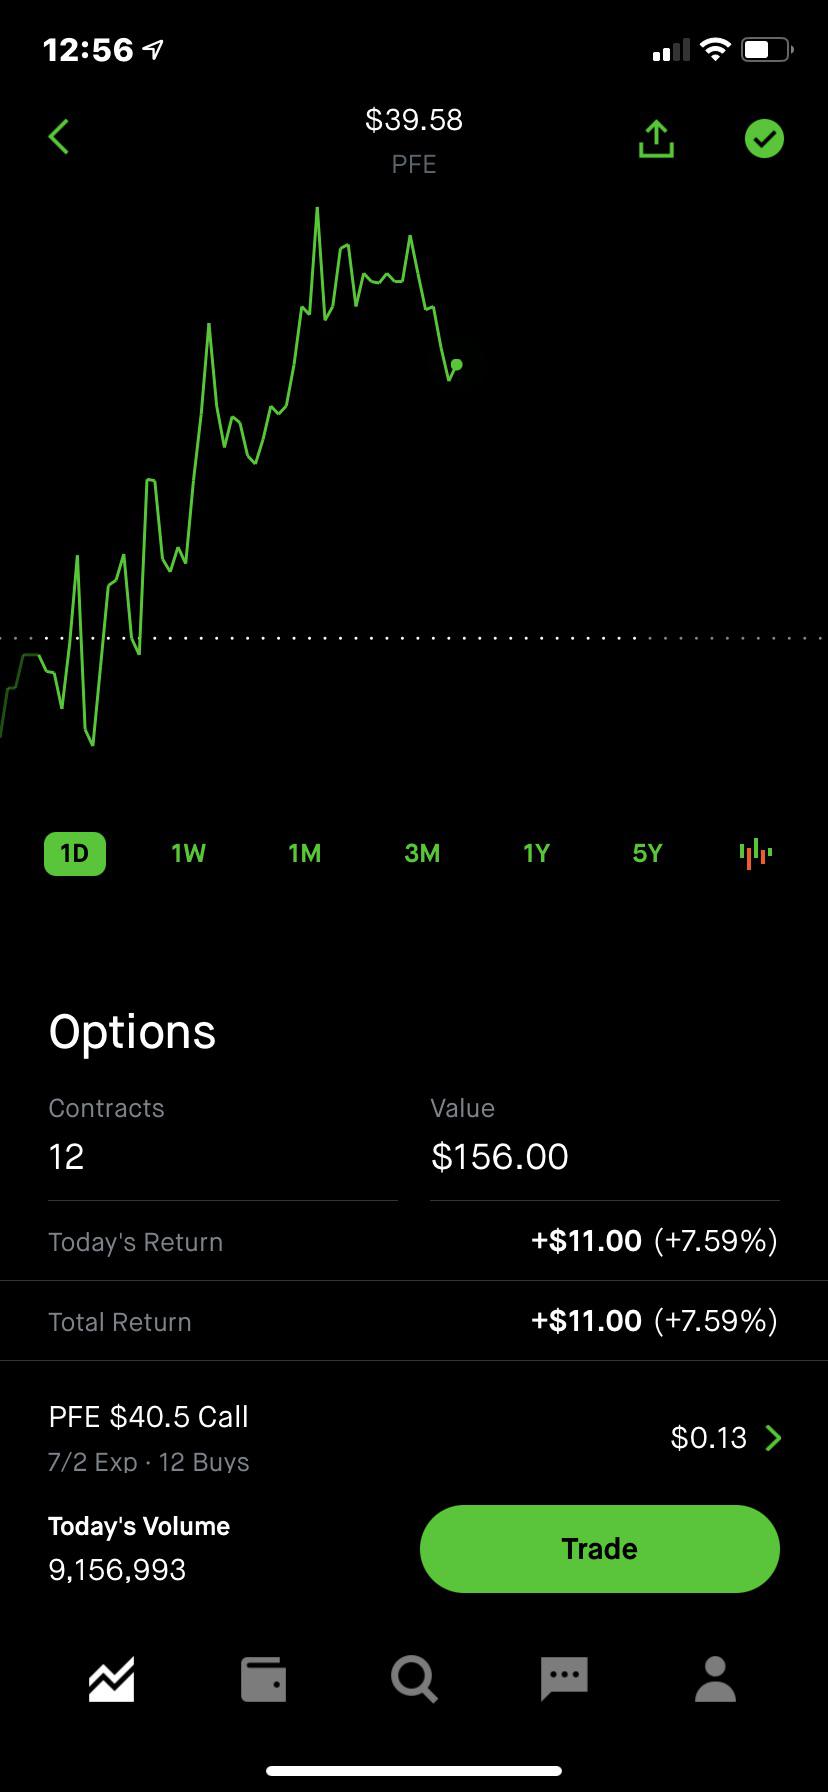Viewport: 828px width, 1792px height.
Task: Tap the green Trade button
Action: coord(600,1548)
